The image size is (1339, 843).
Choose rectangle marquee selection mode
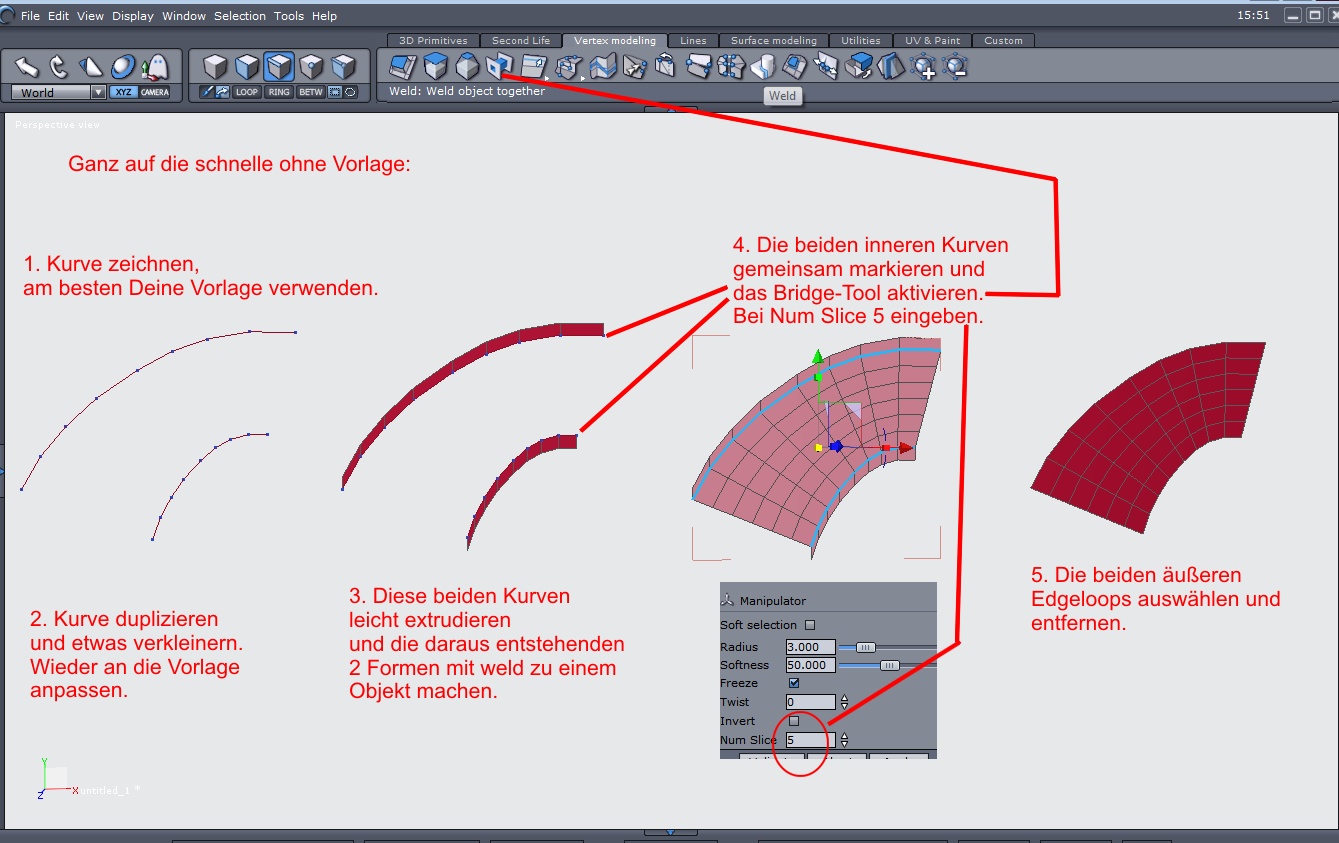click(335, 92)
